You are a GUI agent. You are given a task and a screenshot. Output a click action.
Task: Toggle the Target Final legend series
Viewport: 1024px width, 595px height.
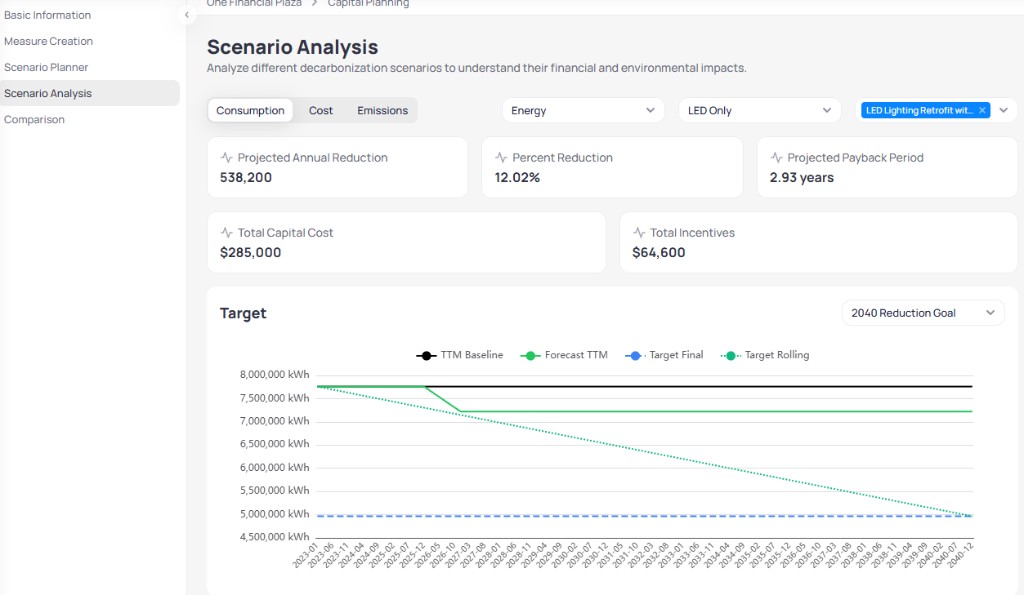[664, 355]
